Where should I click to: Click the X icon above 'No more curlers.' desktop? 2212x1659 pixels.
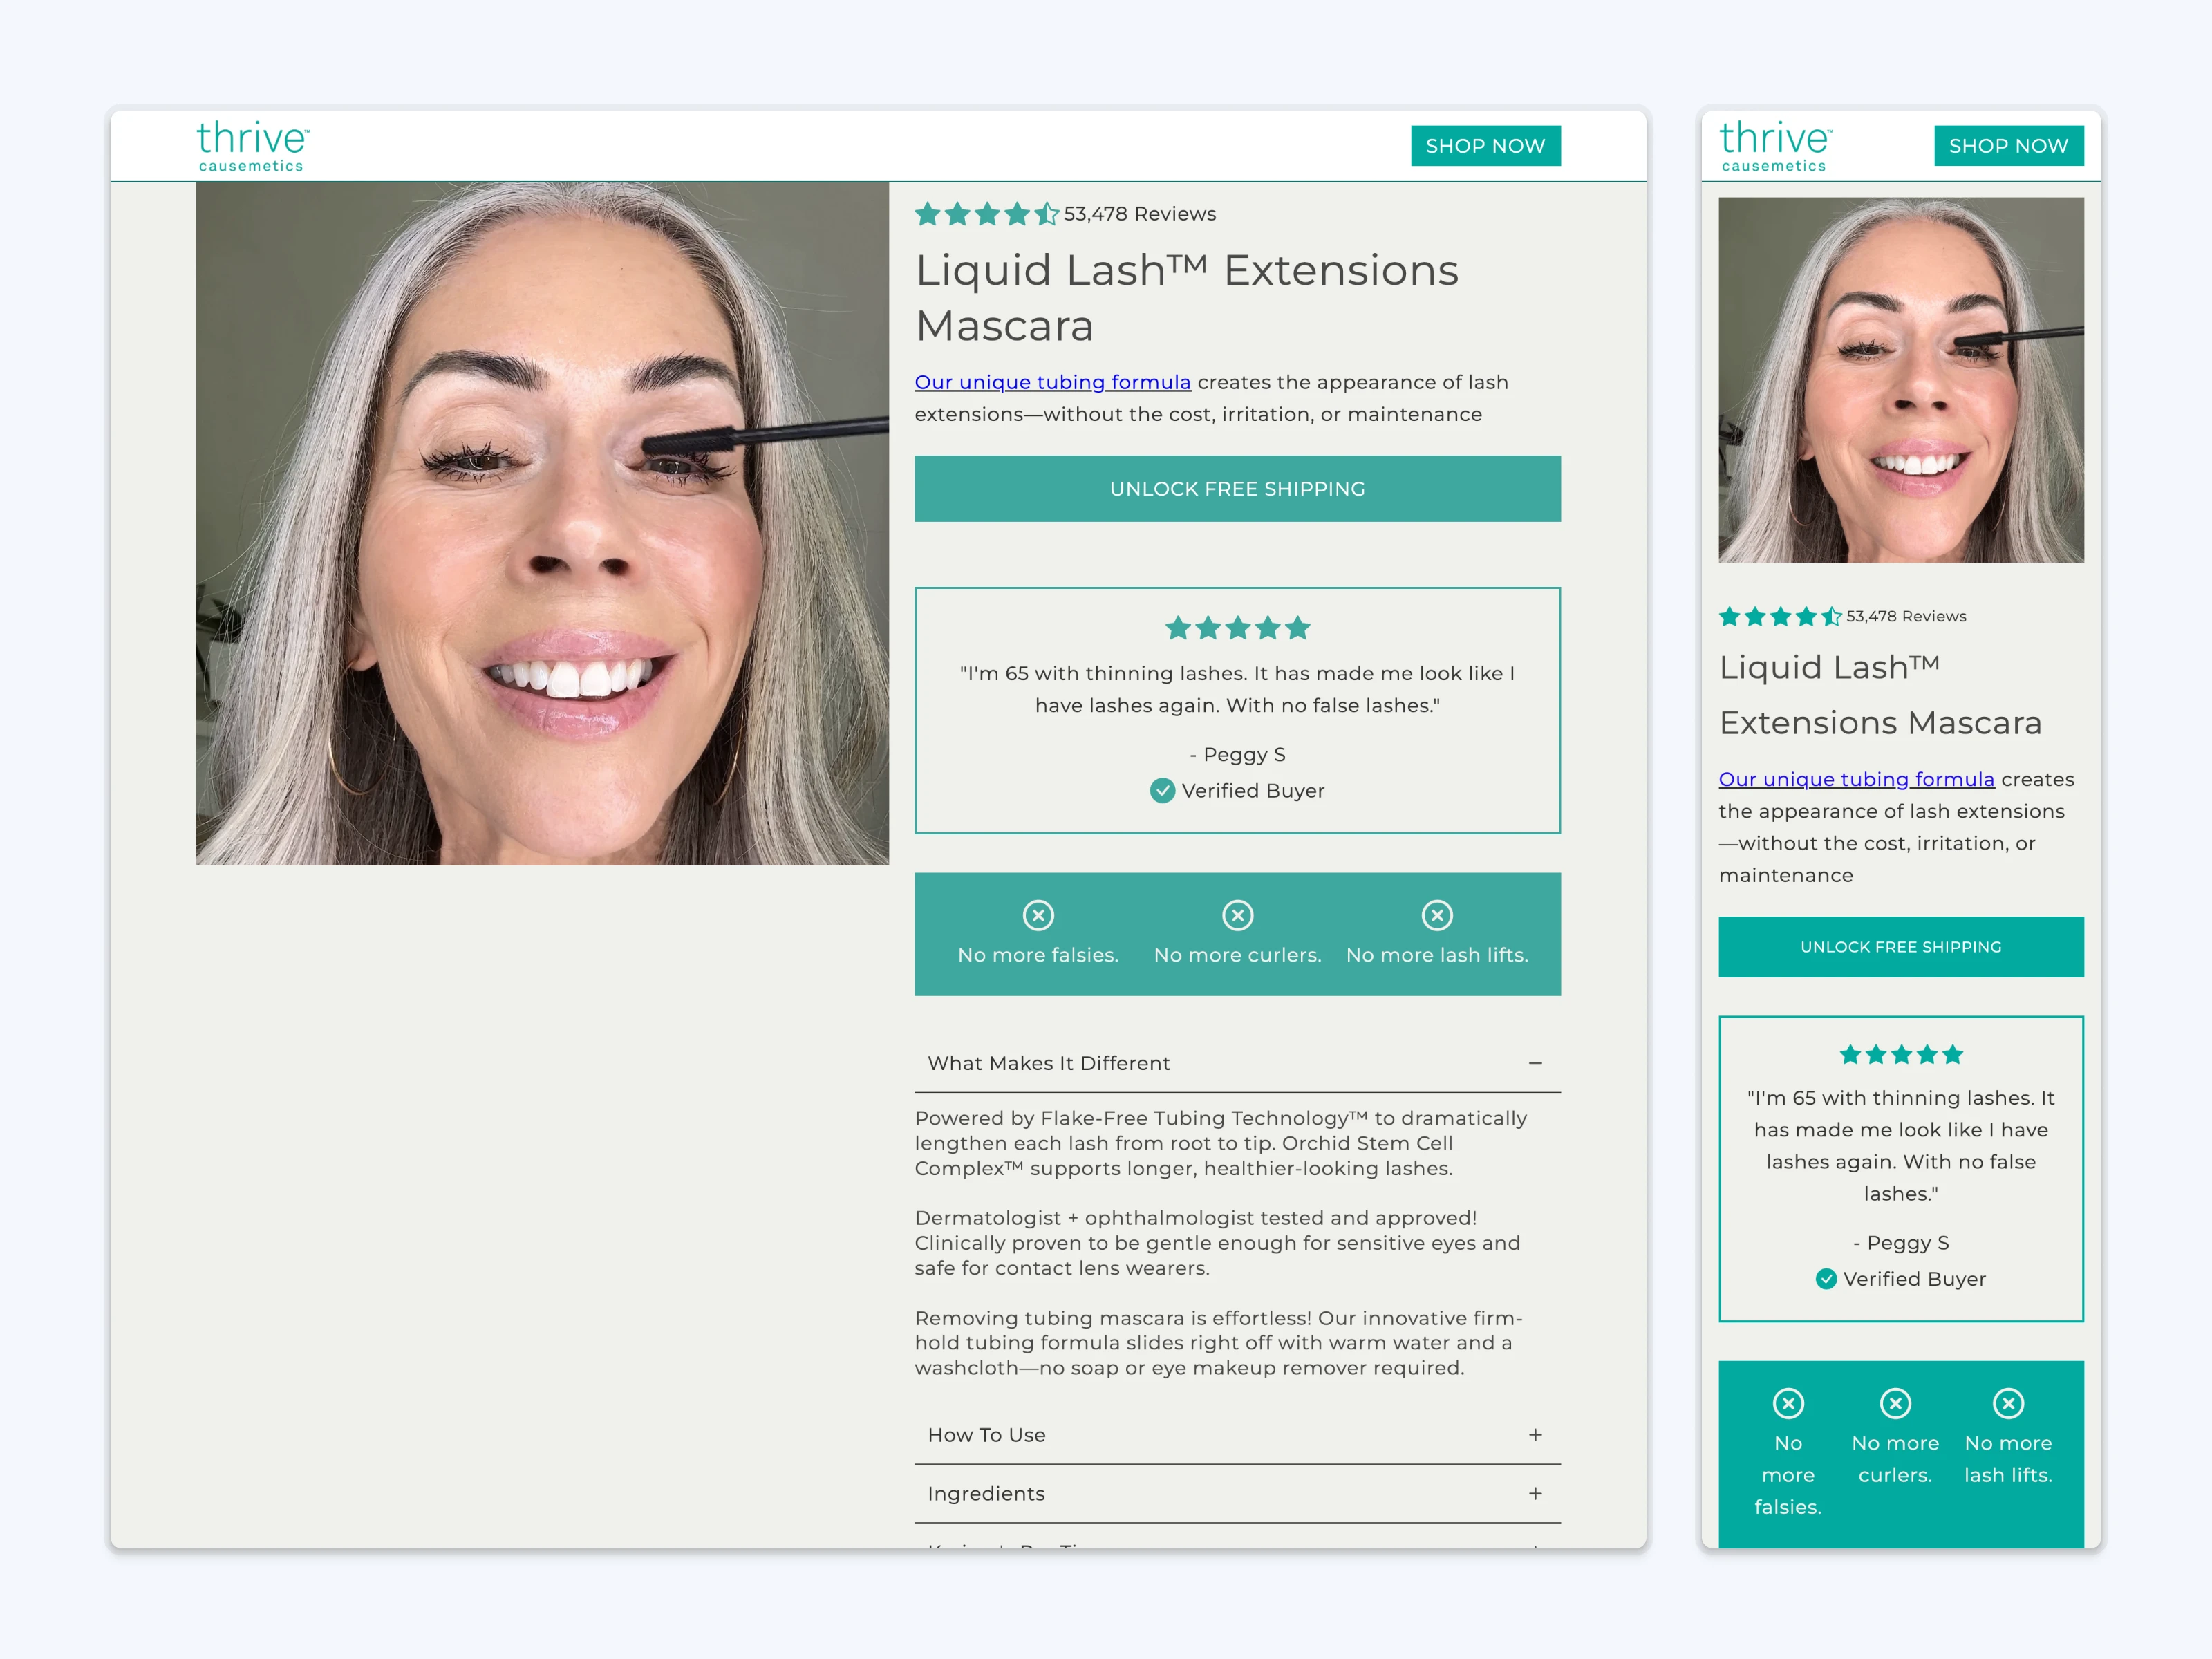pyautogui.click(x=1237, y=915)
